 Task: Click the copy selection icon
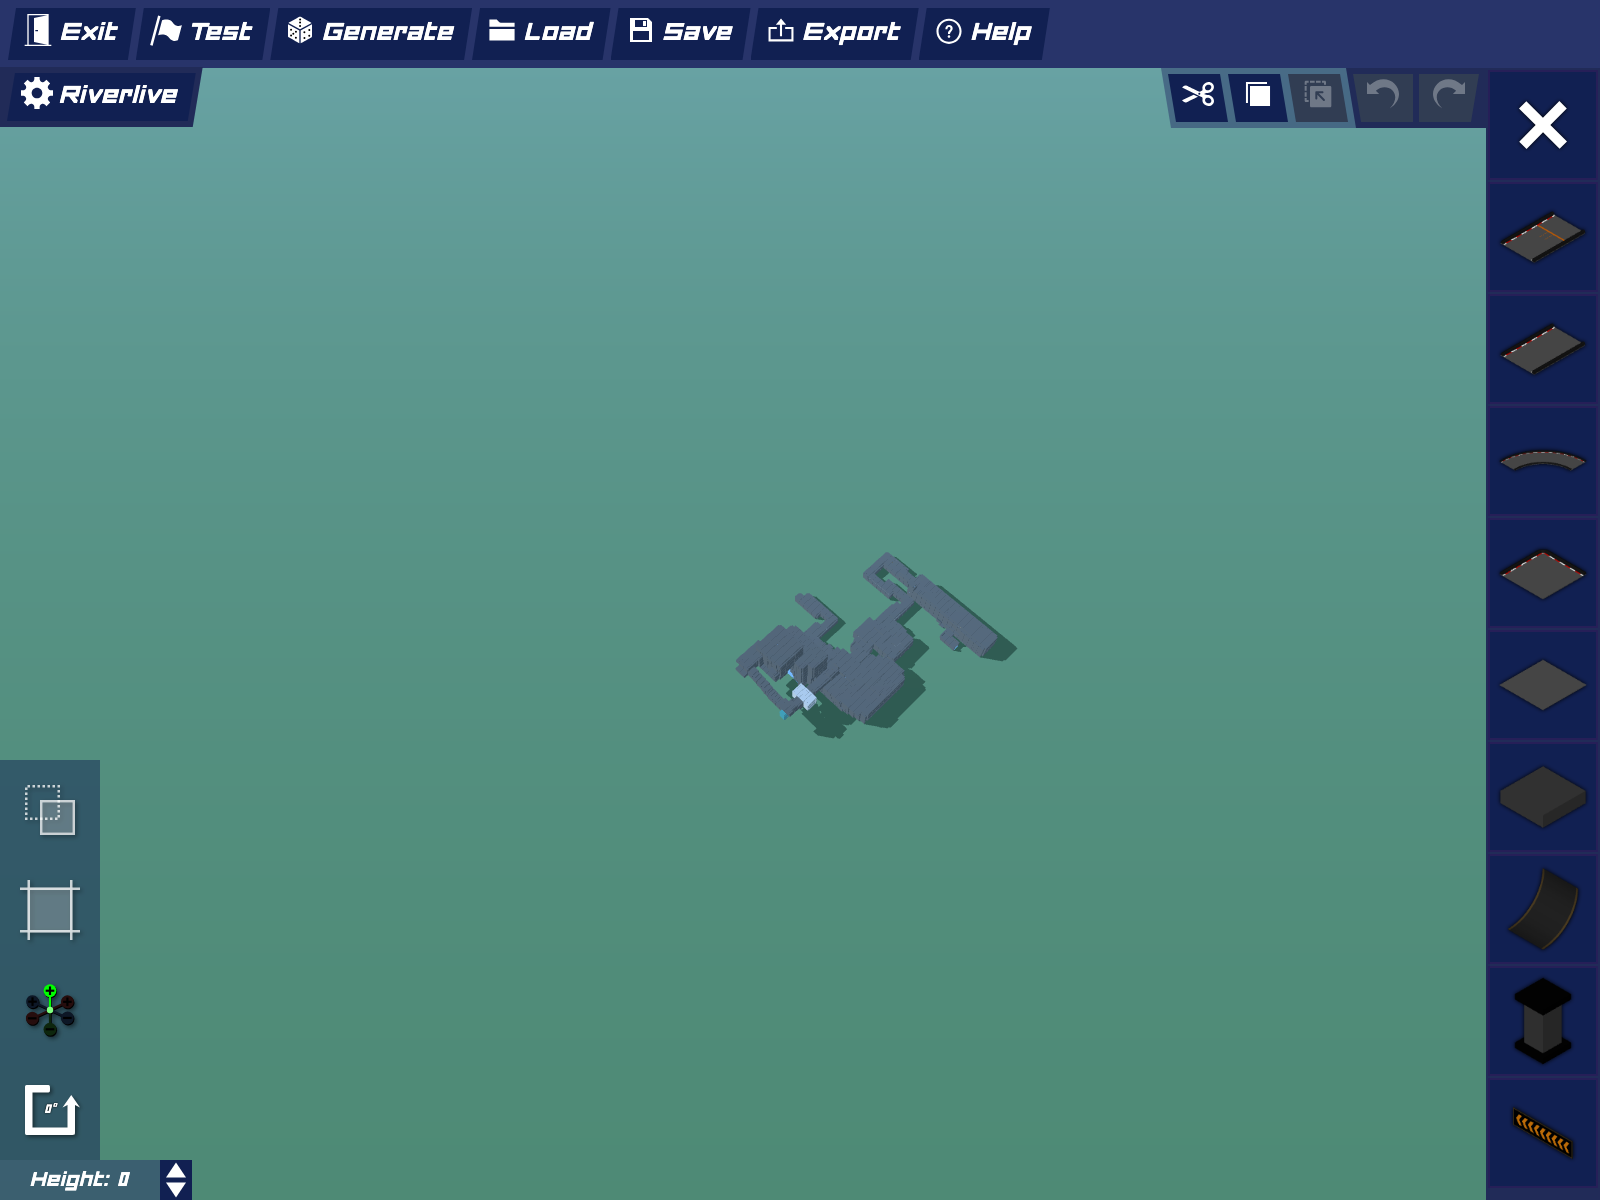tap(1258, 96)
